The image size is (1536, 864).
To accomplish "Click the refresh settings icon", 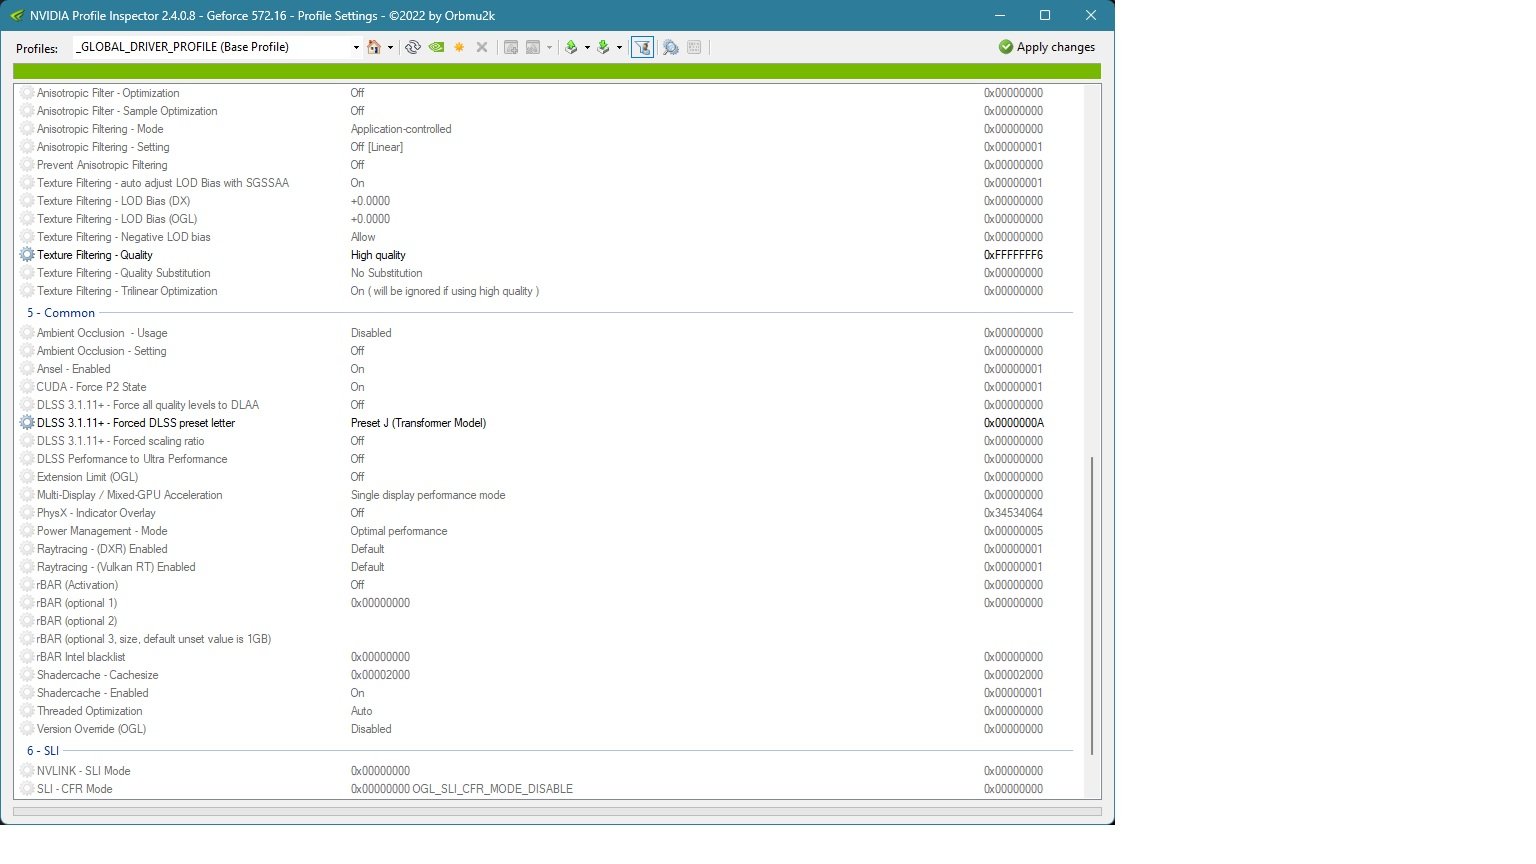I will pos(412,47).
